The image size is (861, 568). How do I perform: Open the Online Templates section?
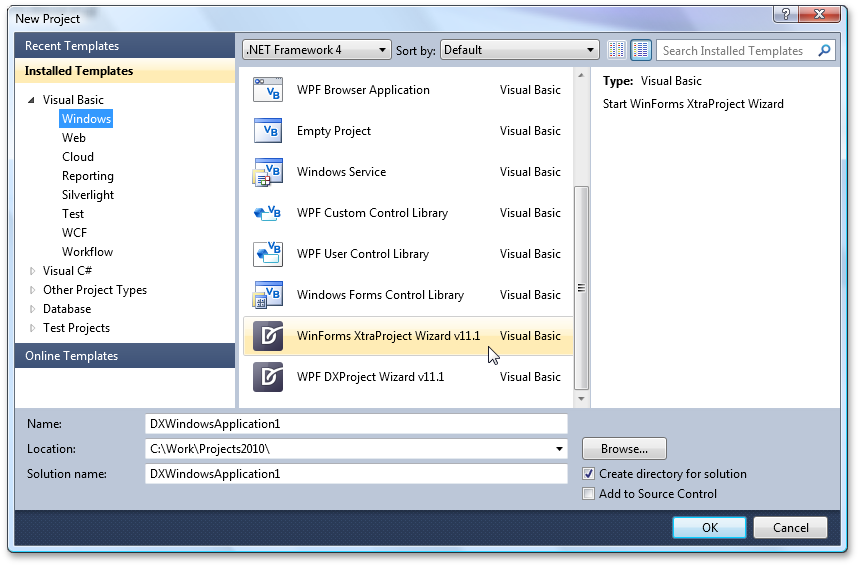tap(72, 356)
